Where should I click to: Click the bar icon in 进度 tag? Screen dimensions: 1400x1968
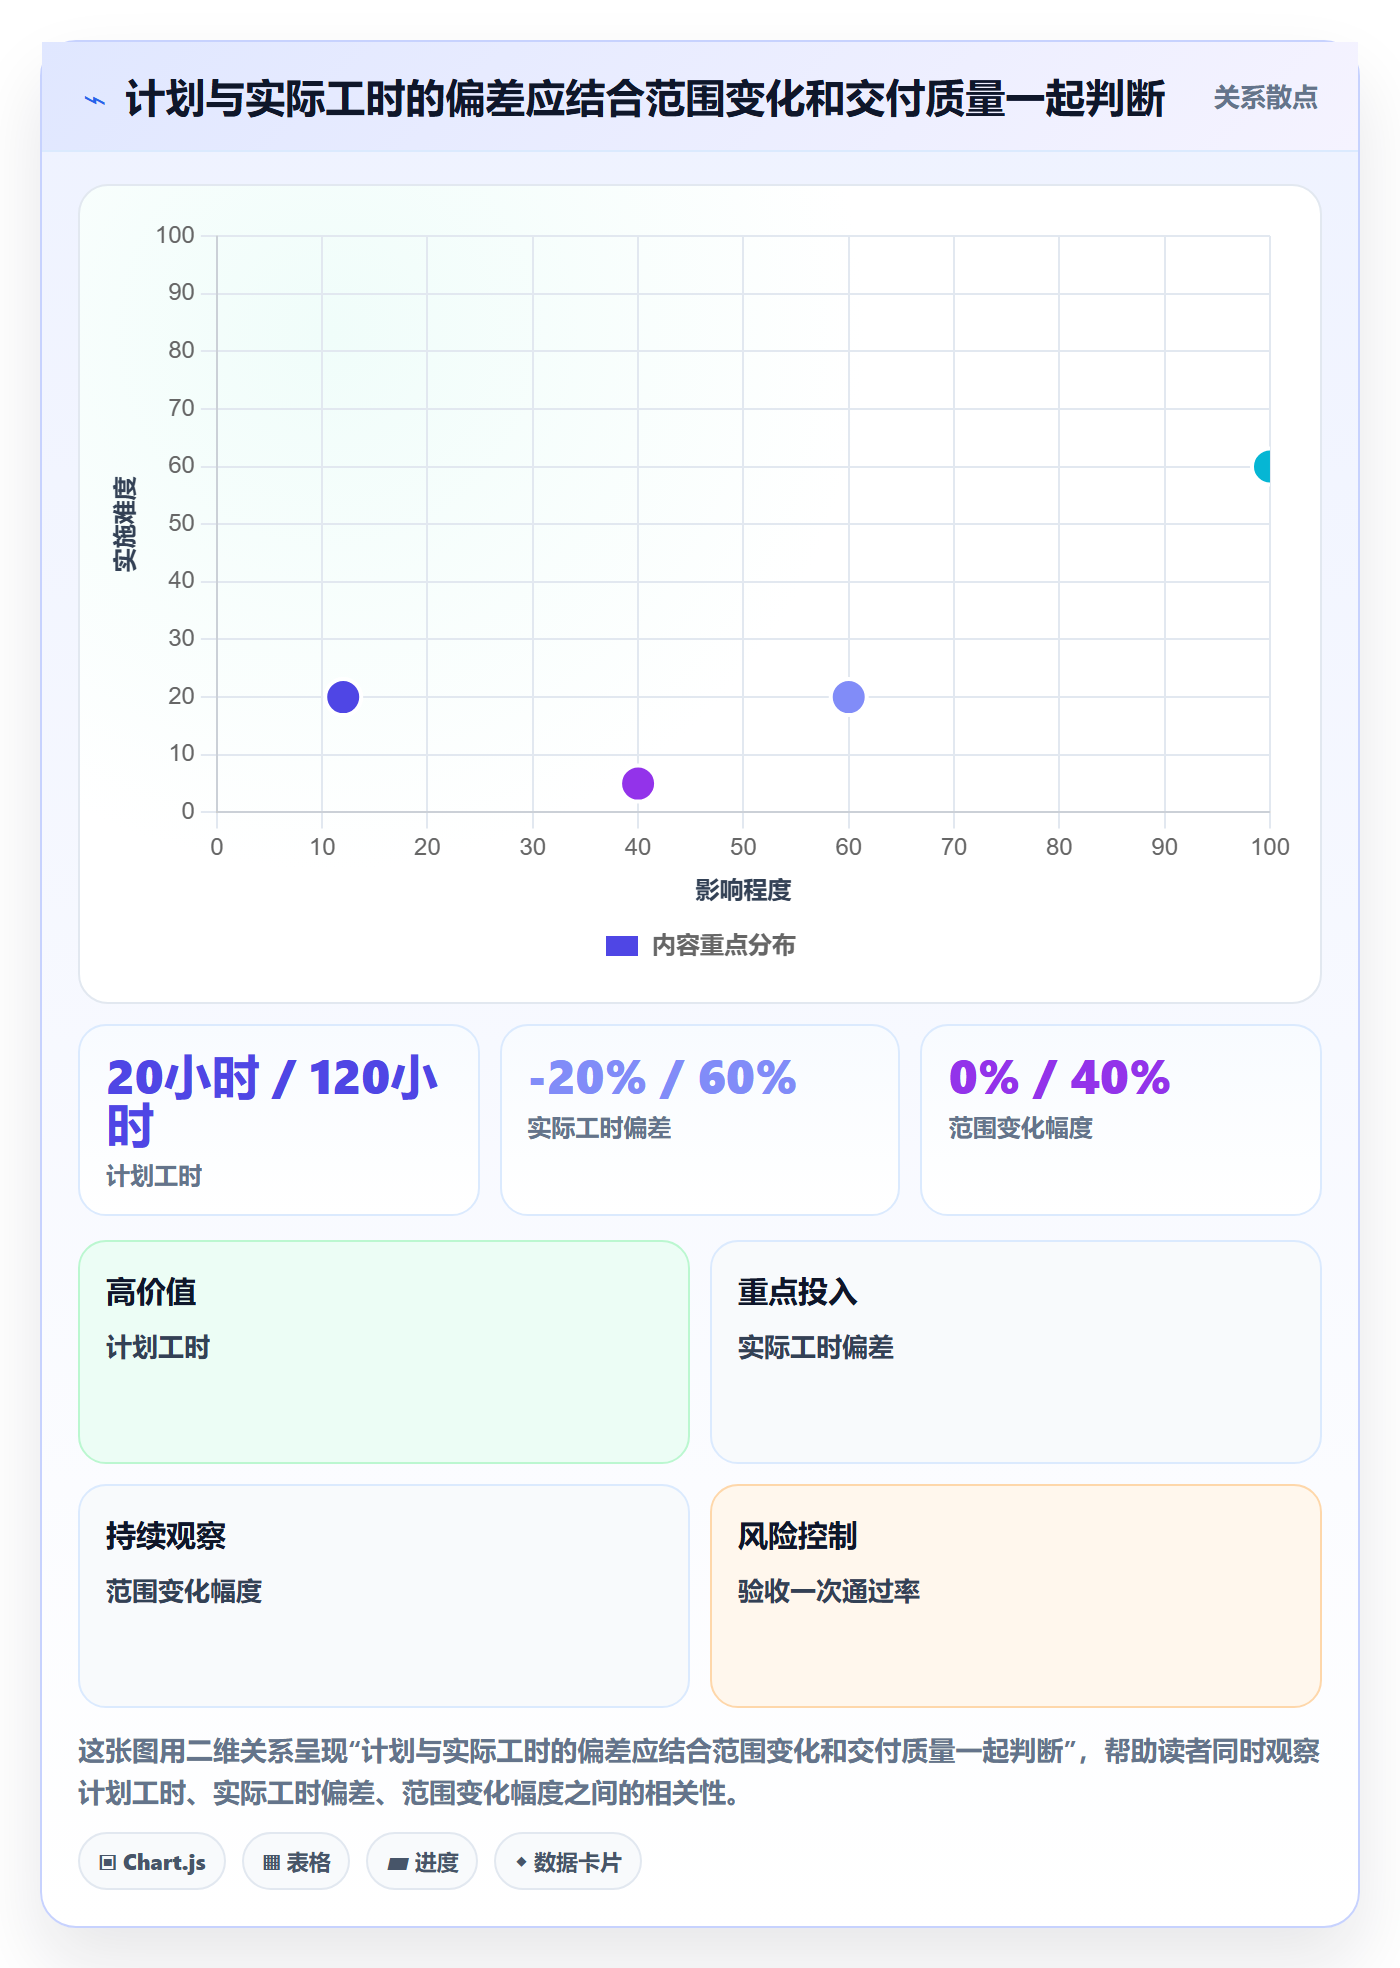coord(397,1864)
